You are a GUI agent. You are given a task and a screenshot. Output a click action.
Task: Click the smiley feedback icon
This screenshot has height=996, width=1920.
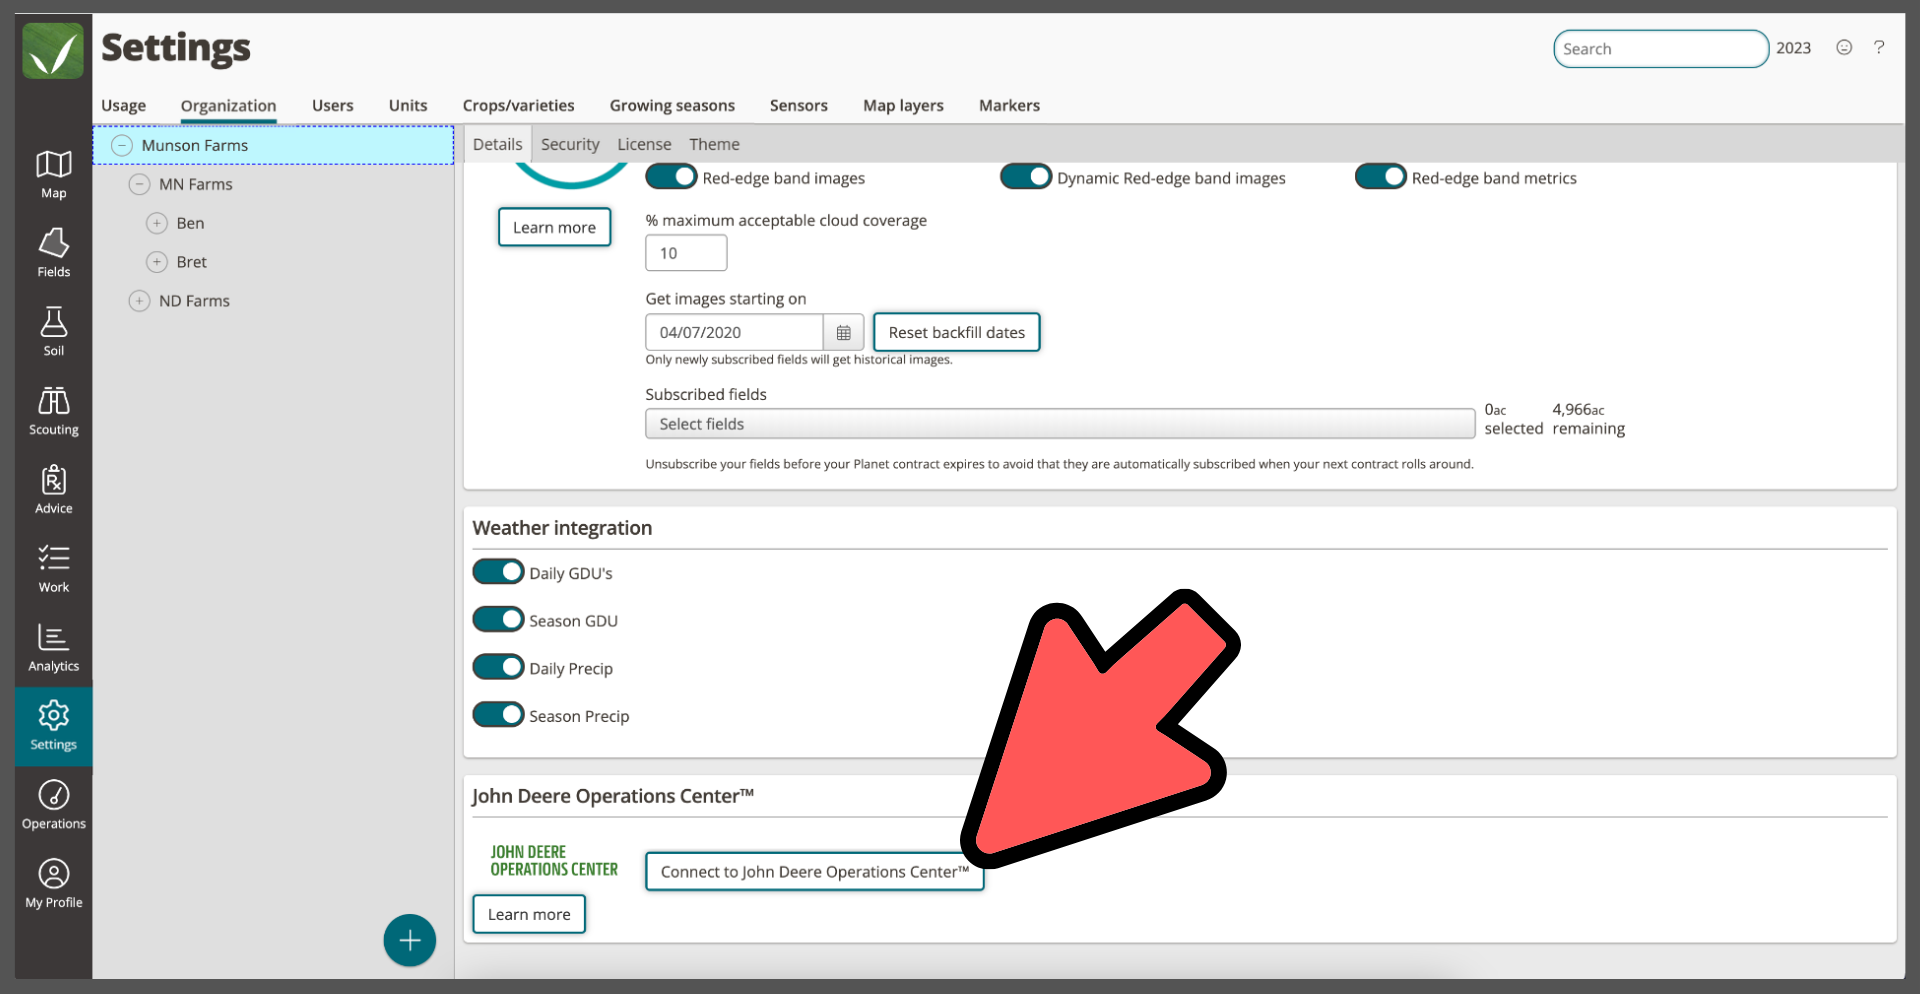point(1844,48)
